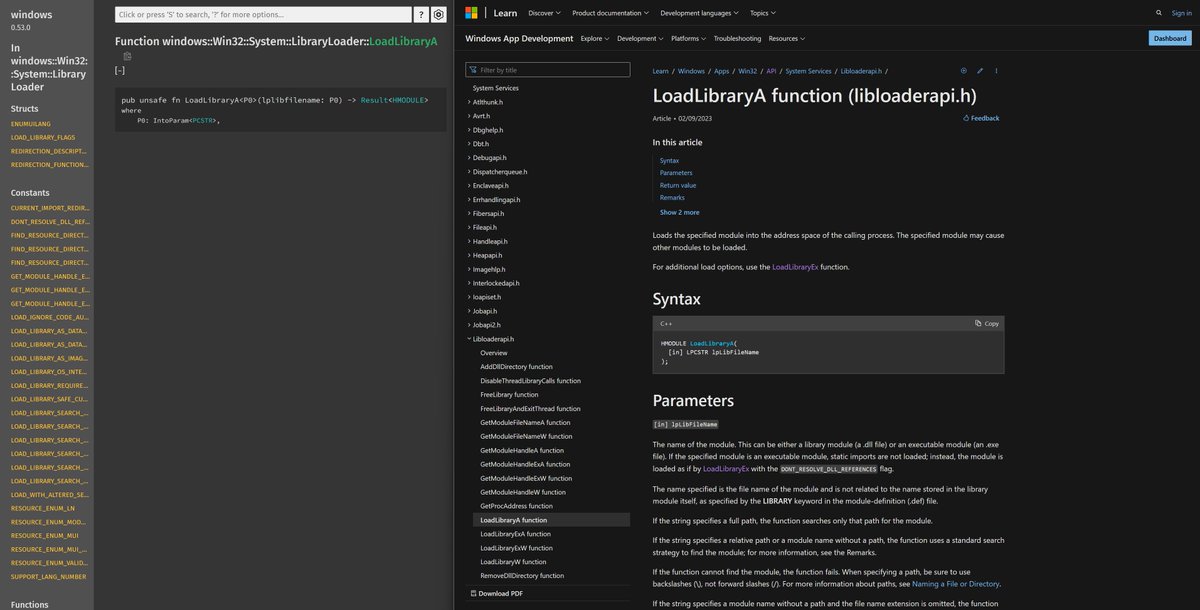Open rustdoc help with the question mark button
This screenshot has width=1200, height=610.
point(422,15)
